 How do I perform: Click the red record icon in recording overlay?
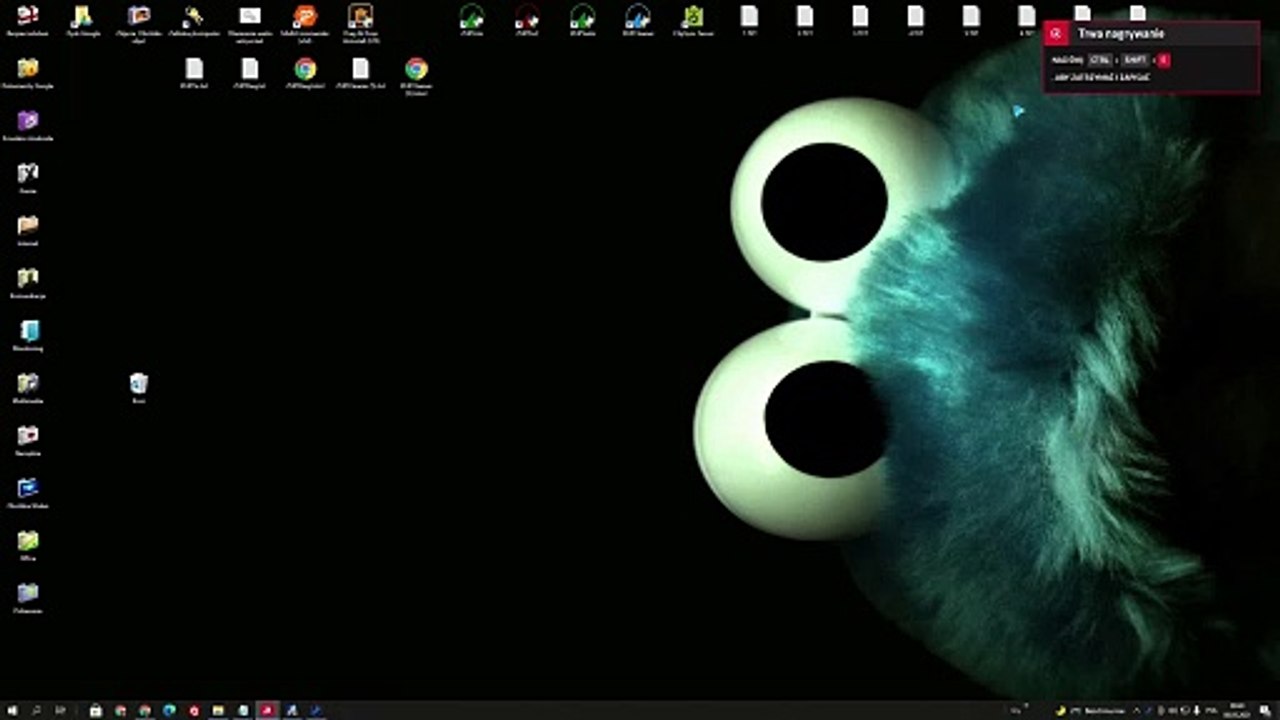click(x=1056, y=34)
